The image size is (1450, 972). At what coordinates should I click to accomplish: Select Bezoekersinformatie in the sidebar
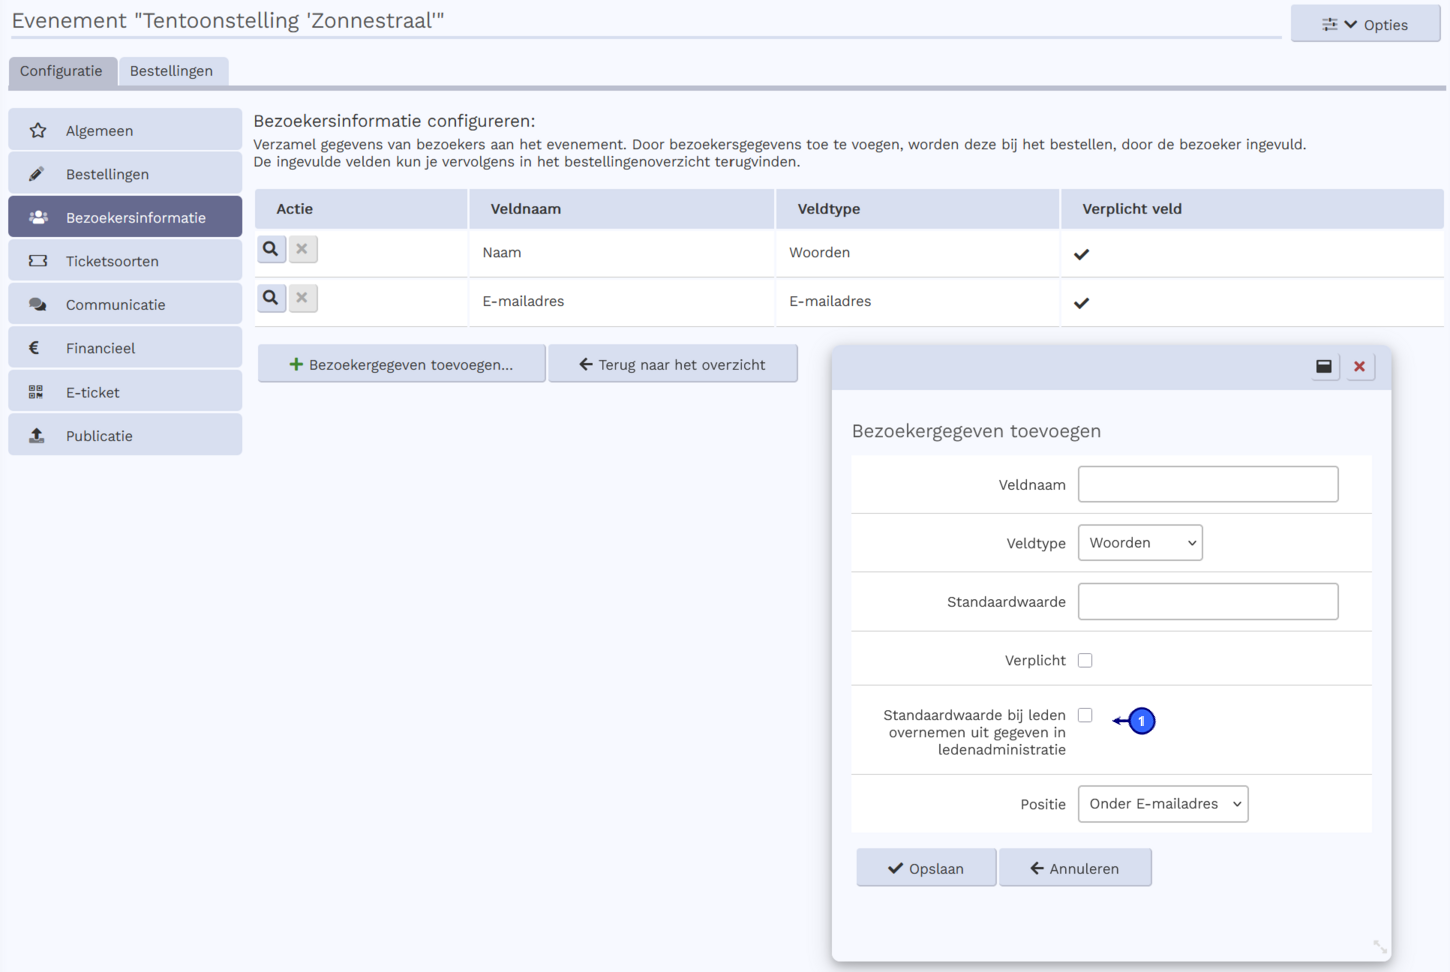point(125,217)
